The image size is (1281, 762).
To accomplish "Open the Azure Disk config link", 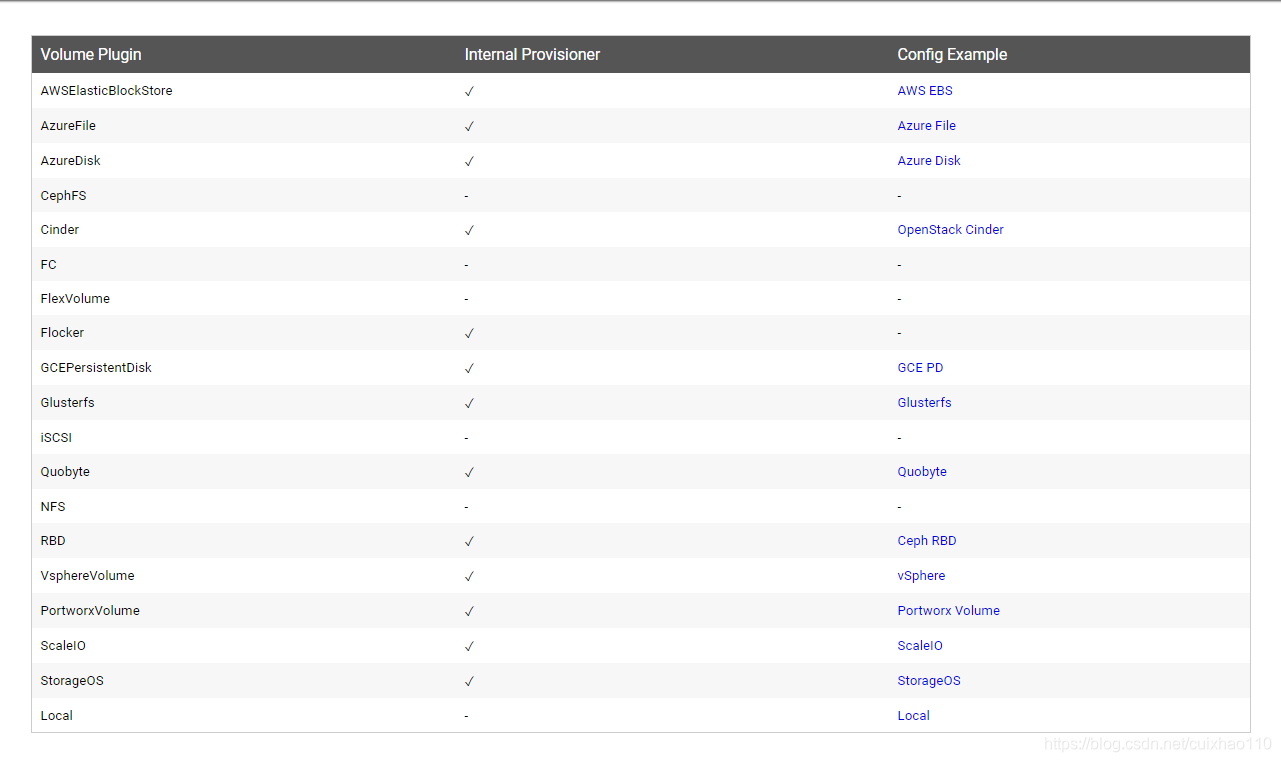I will pos(929,160).
